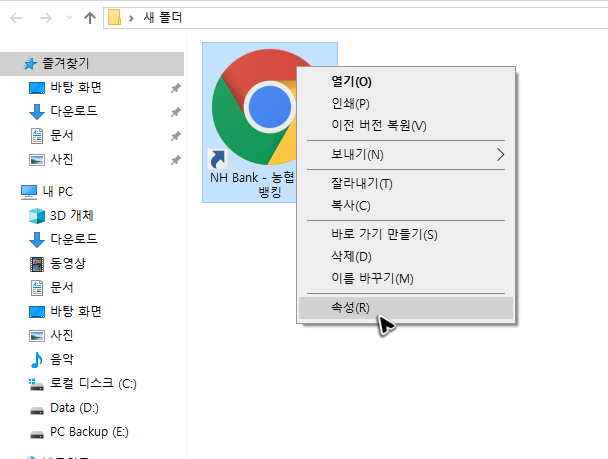Expand 보내기(N) submenu arrow

(501, 155)
